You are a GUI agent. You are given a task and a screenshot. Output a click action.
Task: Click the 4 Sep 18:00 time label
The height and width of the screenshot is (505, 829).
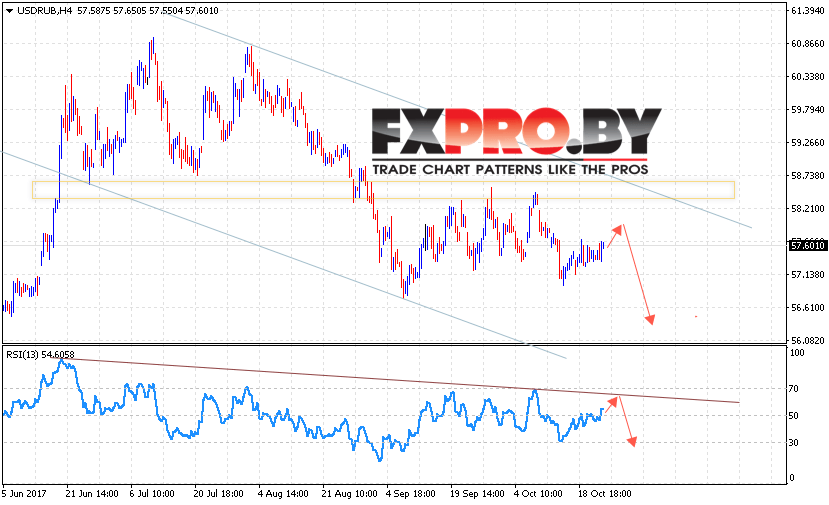click(x=411, y=494)
